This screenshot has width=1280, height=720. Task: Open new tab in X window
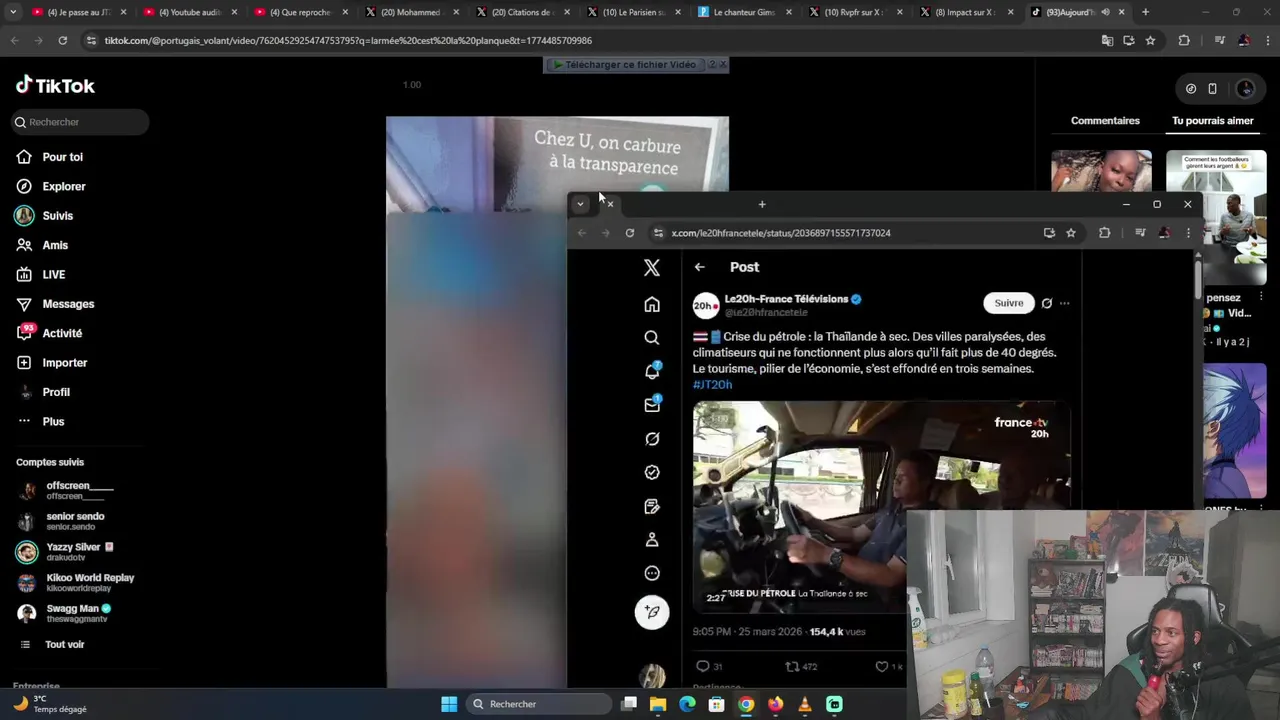tap(762, 204)
